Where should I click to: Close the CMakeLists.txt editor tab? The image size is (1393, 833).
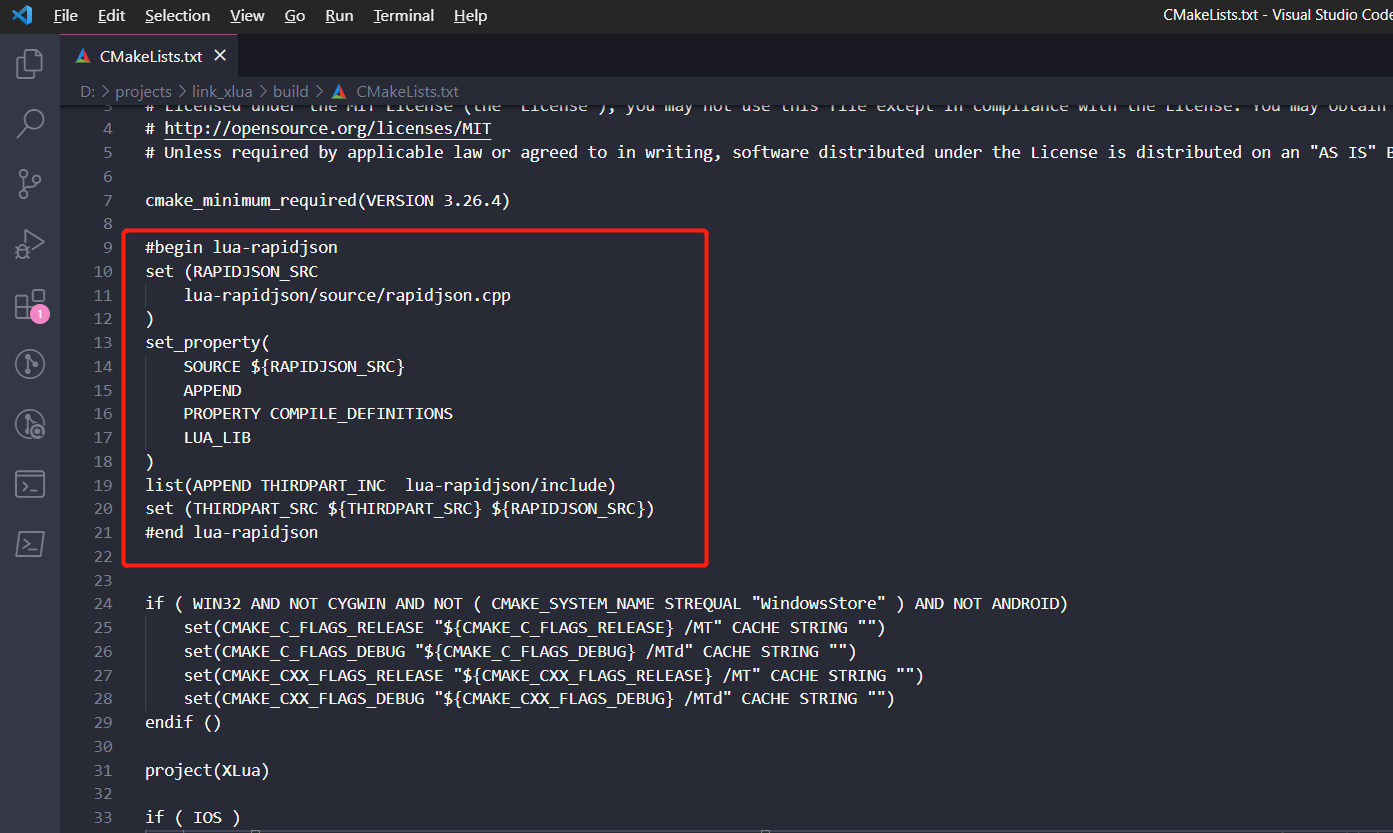(x=220, y=56)
